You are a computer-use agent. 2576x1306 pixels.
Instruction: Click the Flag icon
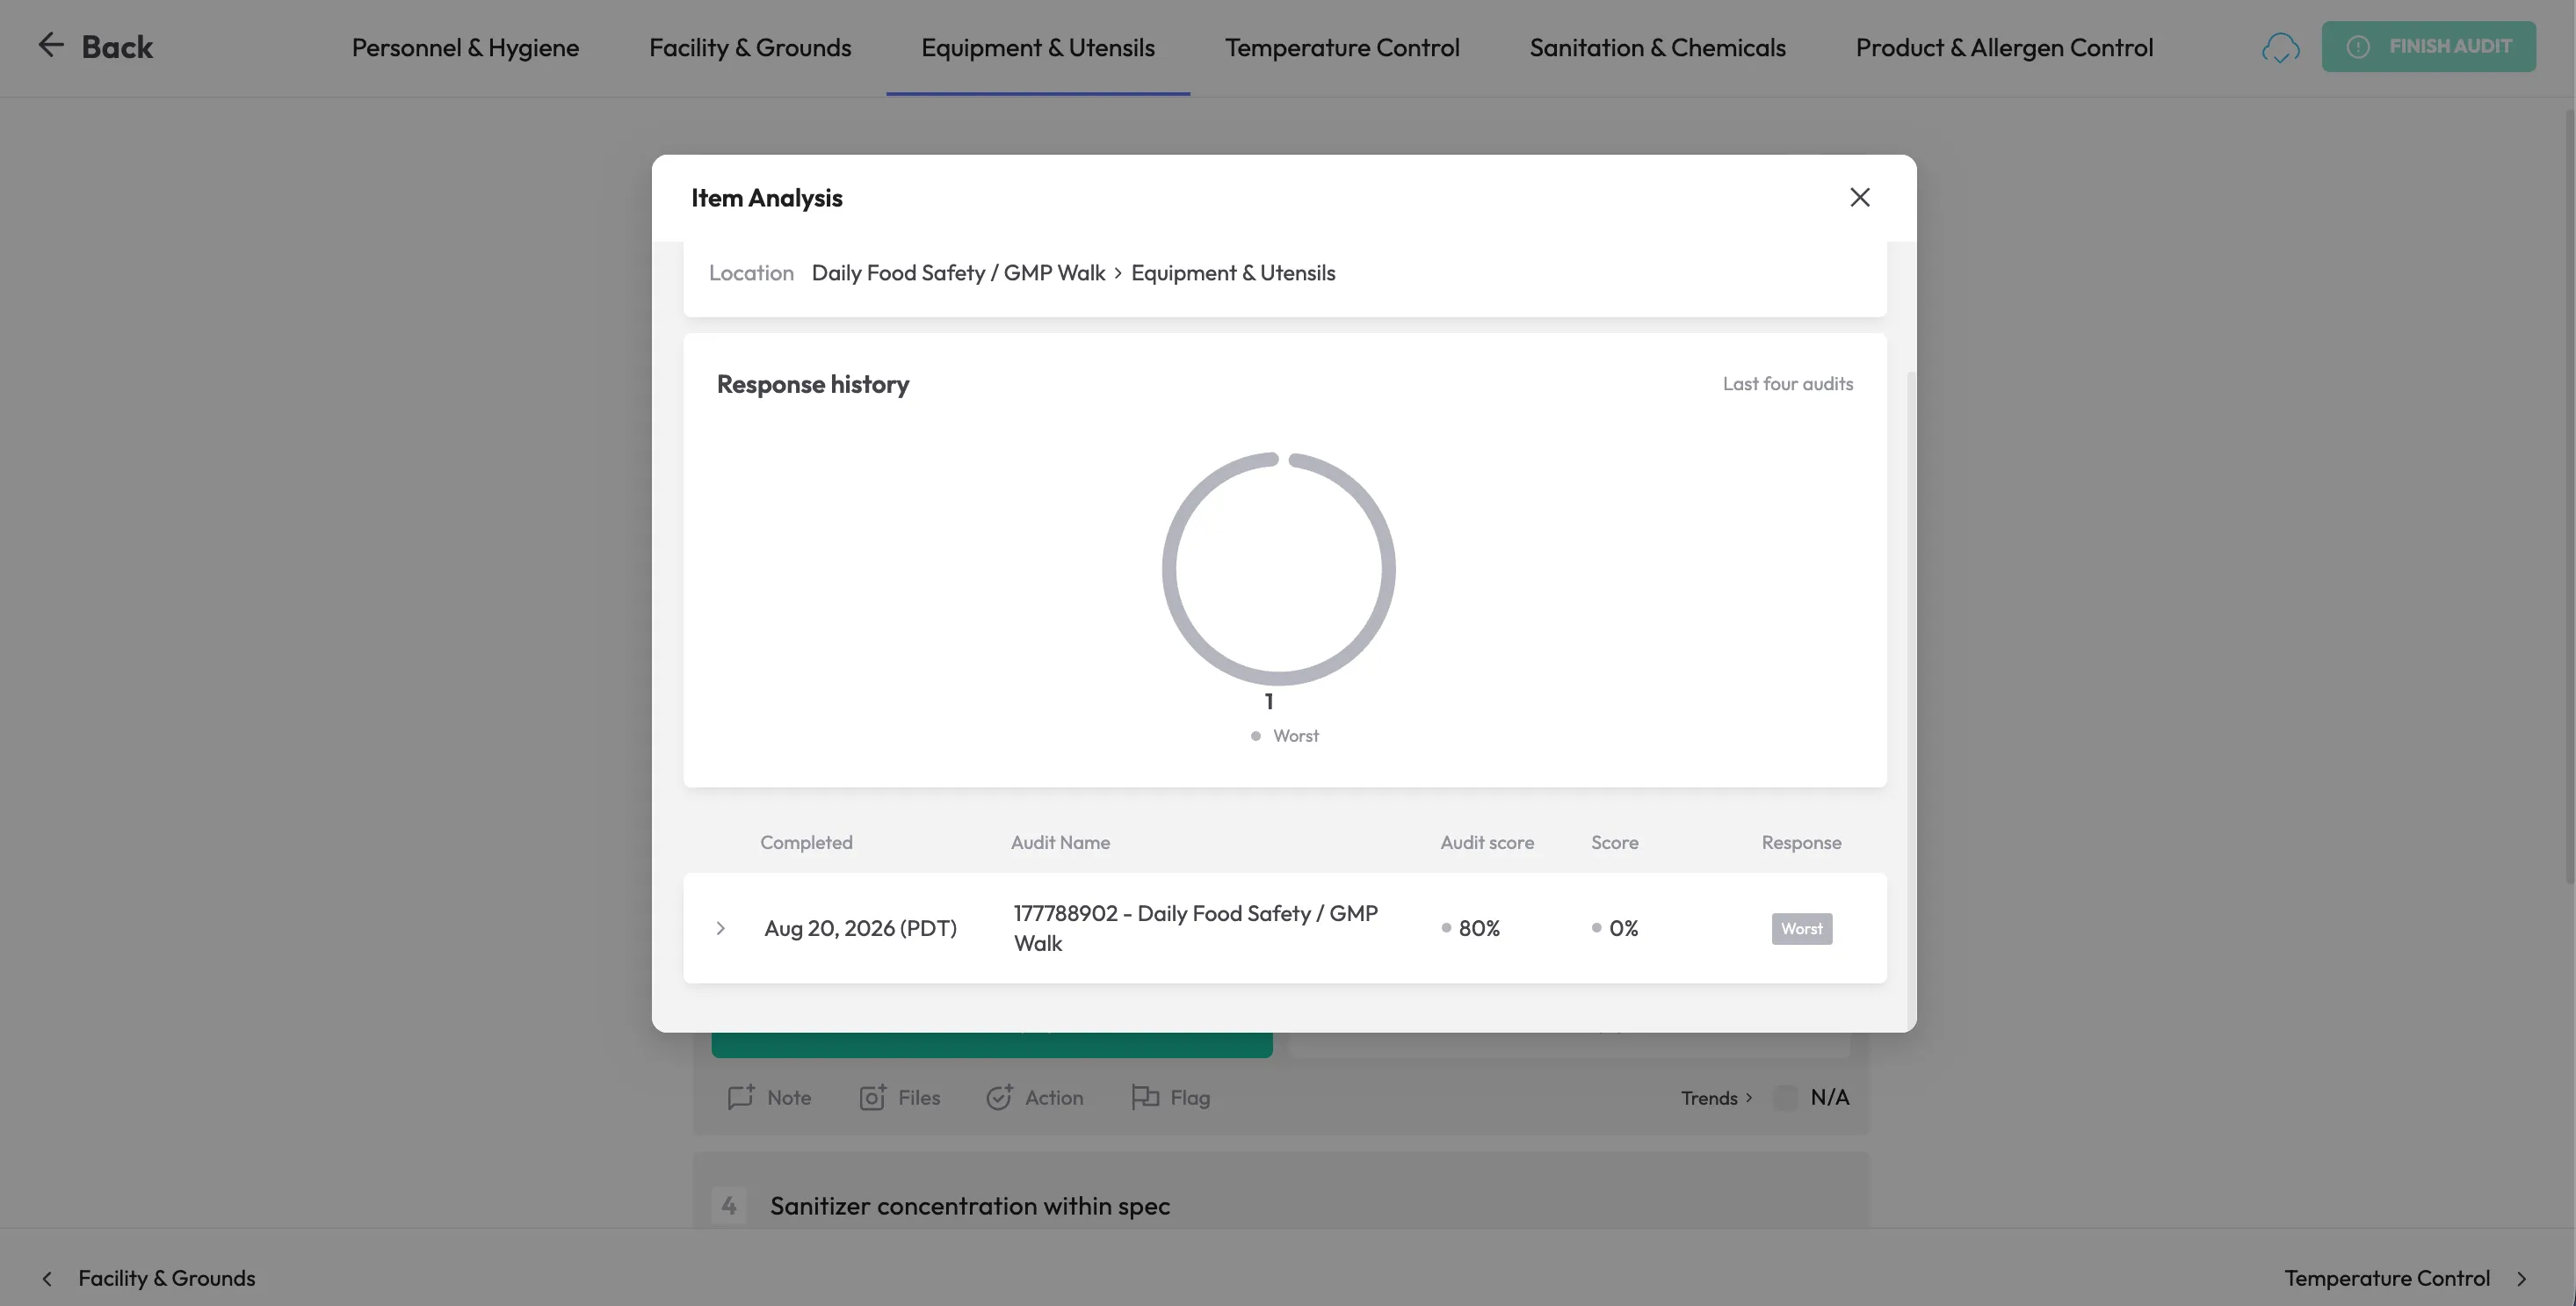pos(1145,1097)
